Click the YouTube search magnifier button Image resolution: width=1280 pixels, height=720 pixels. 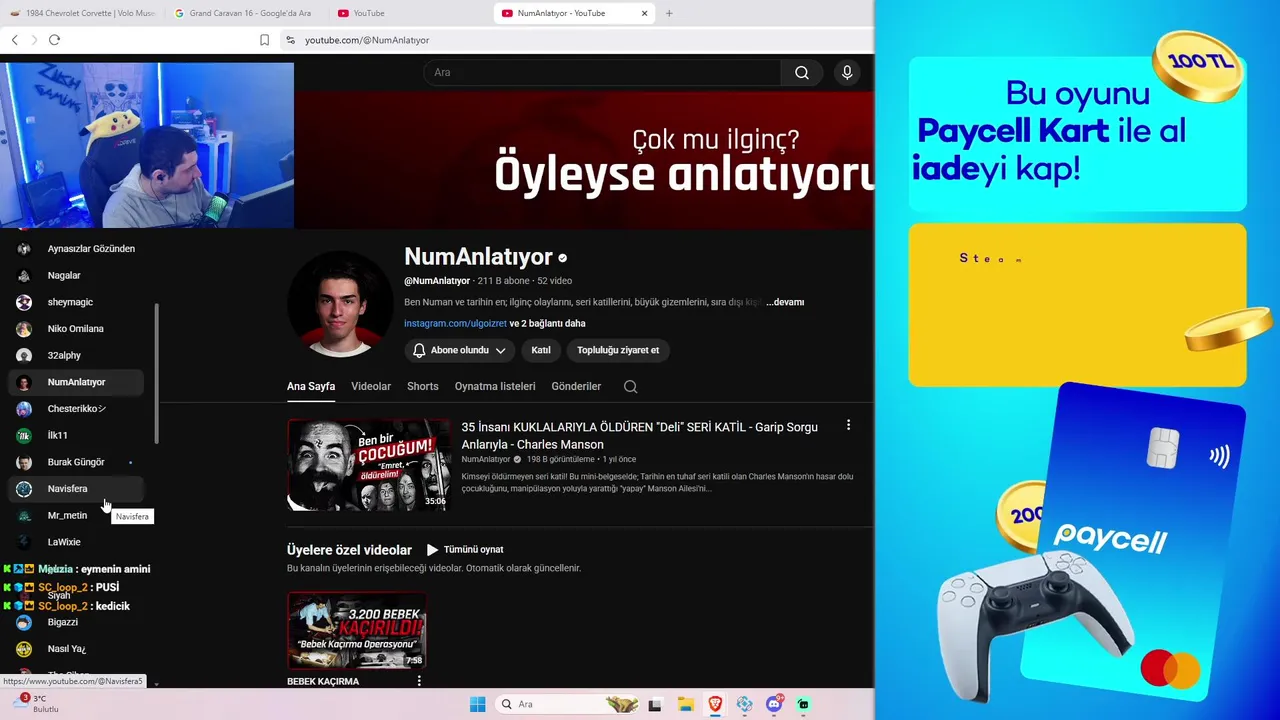(x=802, y=72)
